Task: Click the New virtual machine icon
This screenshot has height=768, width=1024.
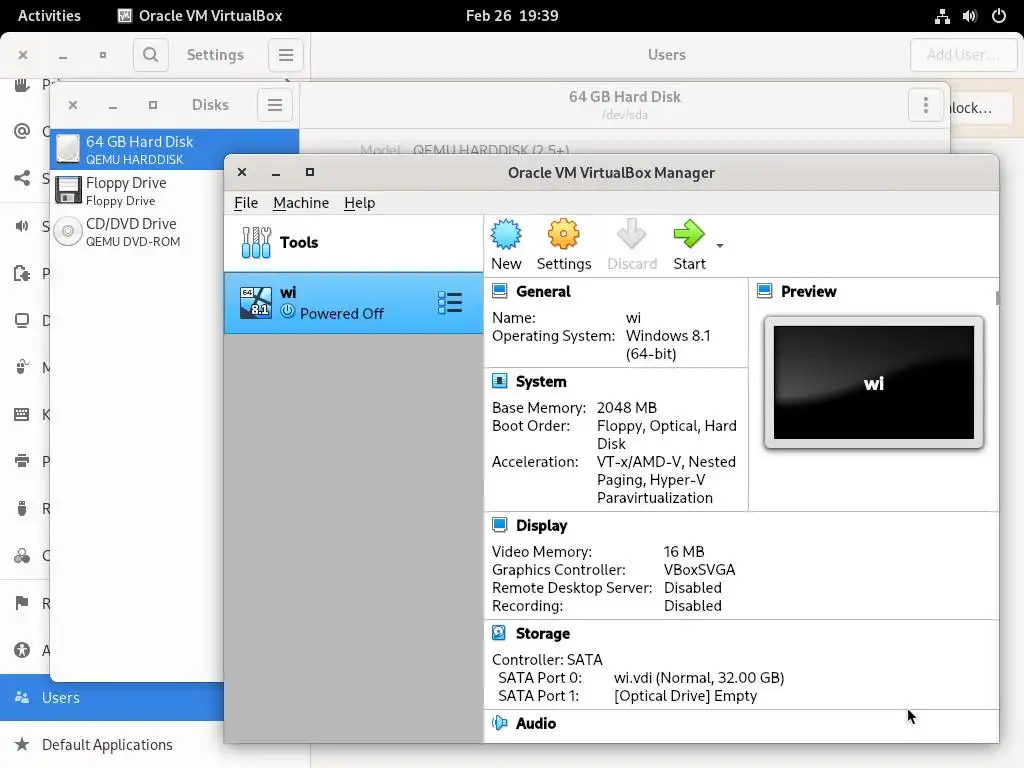Action: point(506,234)
